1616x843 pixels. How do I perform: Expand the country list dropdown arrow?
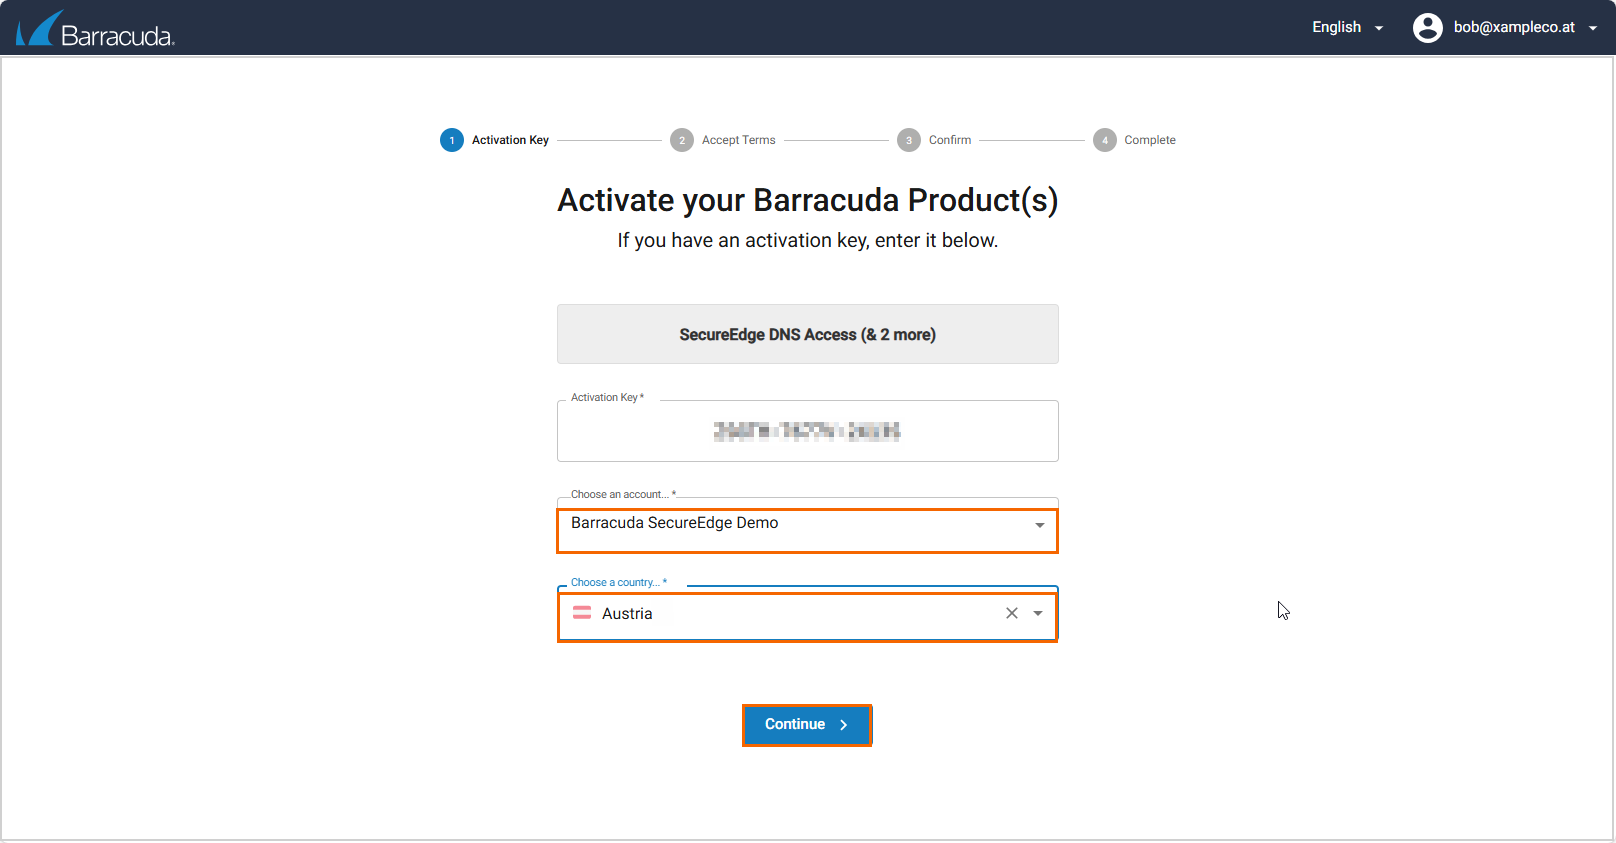(x=1038, y=613)
